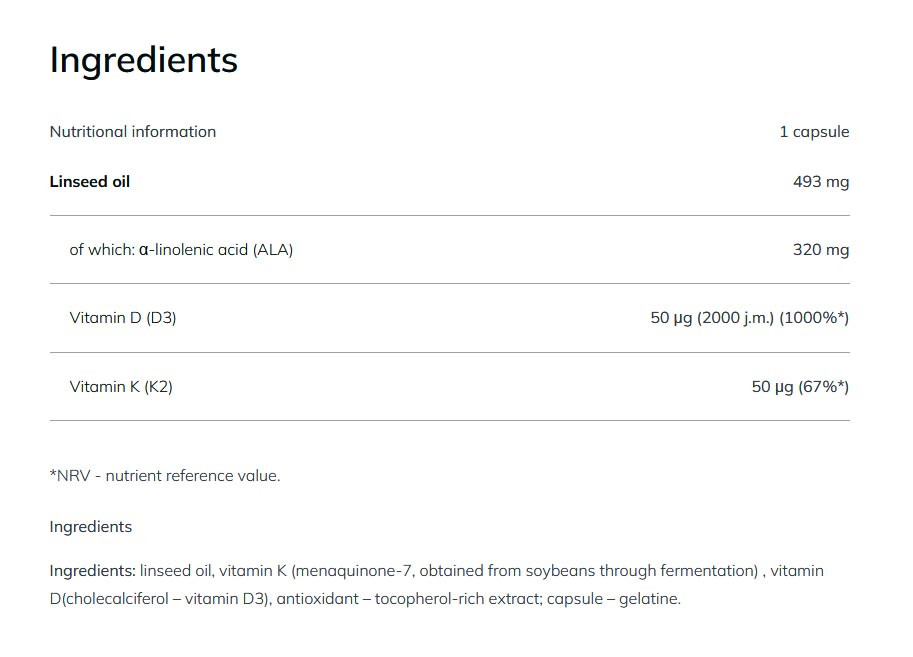Click the 320 mg value
The width and height of the screenshot is (913, 657).
820,250
